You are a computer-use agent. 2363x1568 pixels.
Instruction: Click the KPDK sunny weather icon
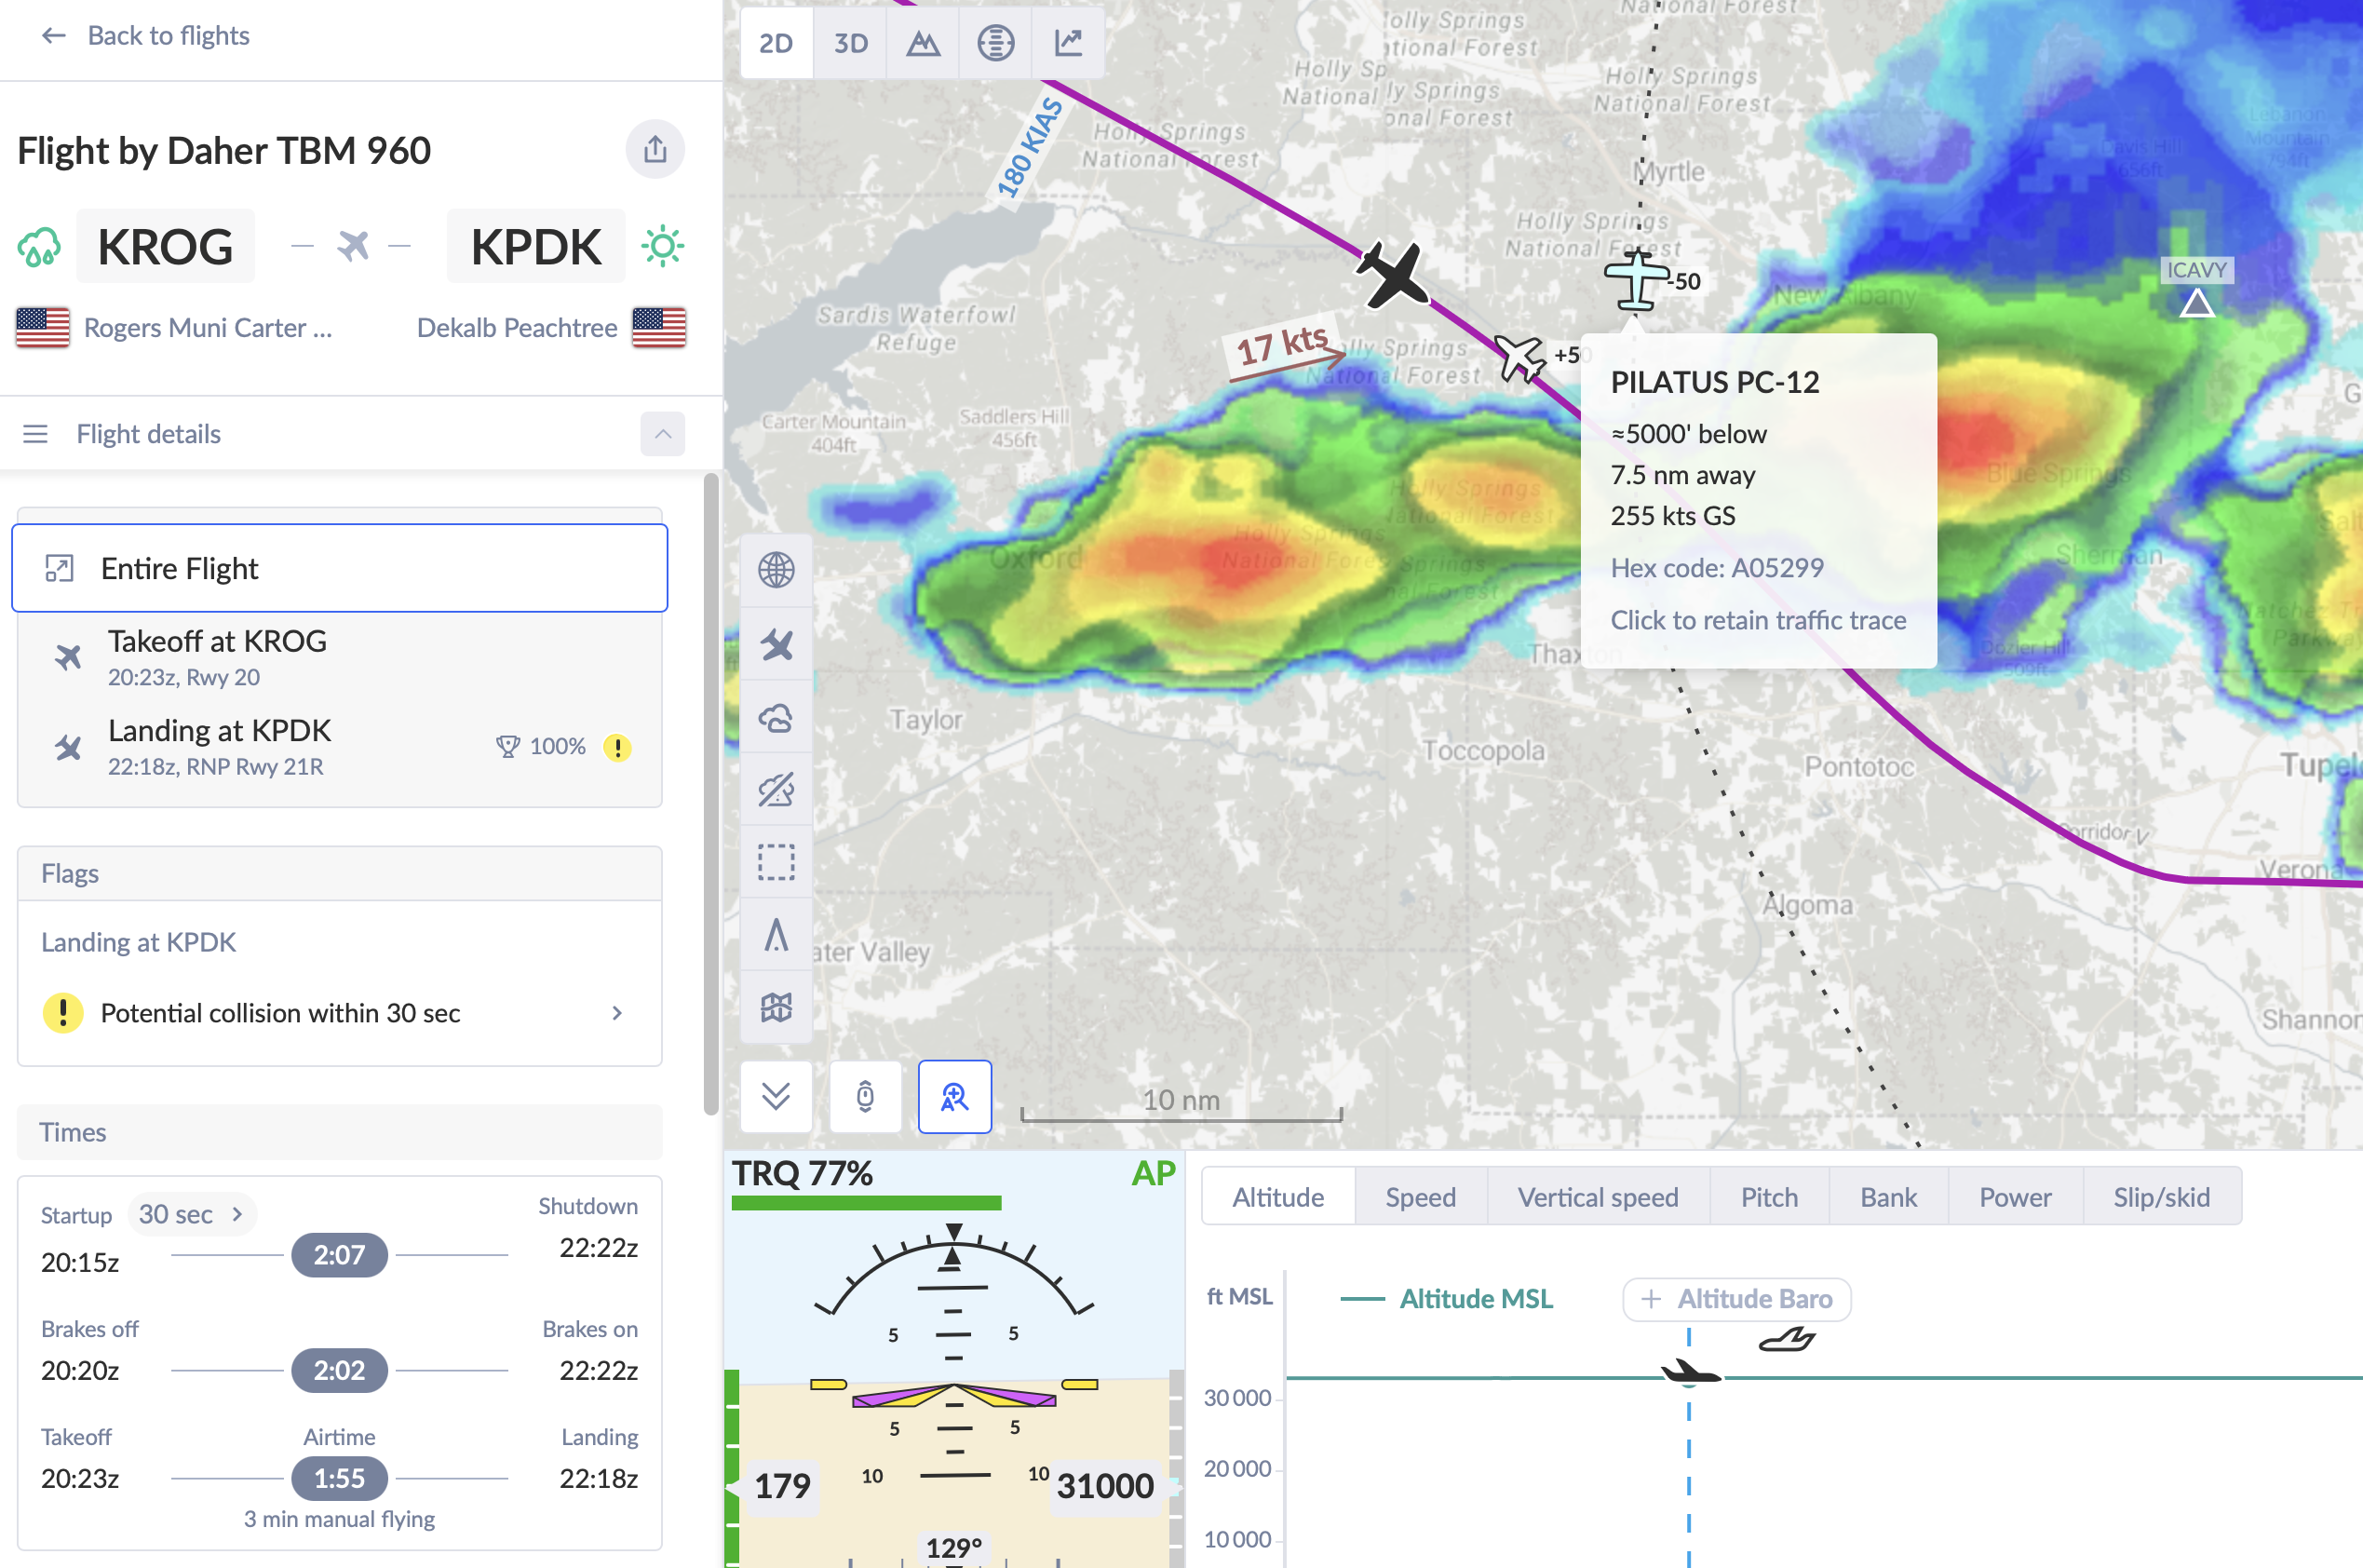coord(663,246)
